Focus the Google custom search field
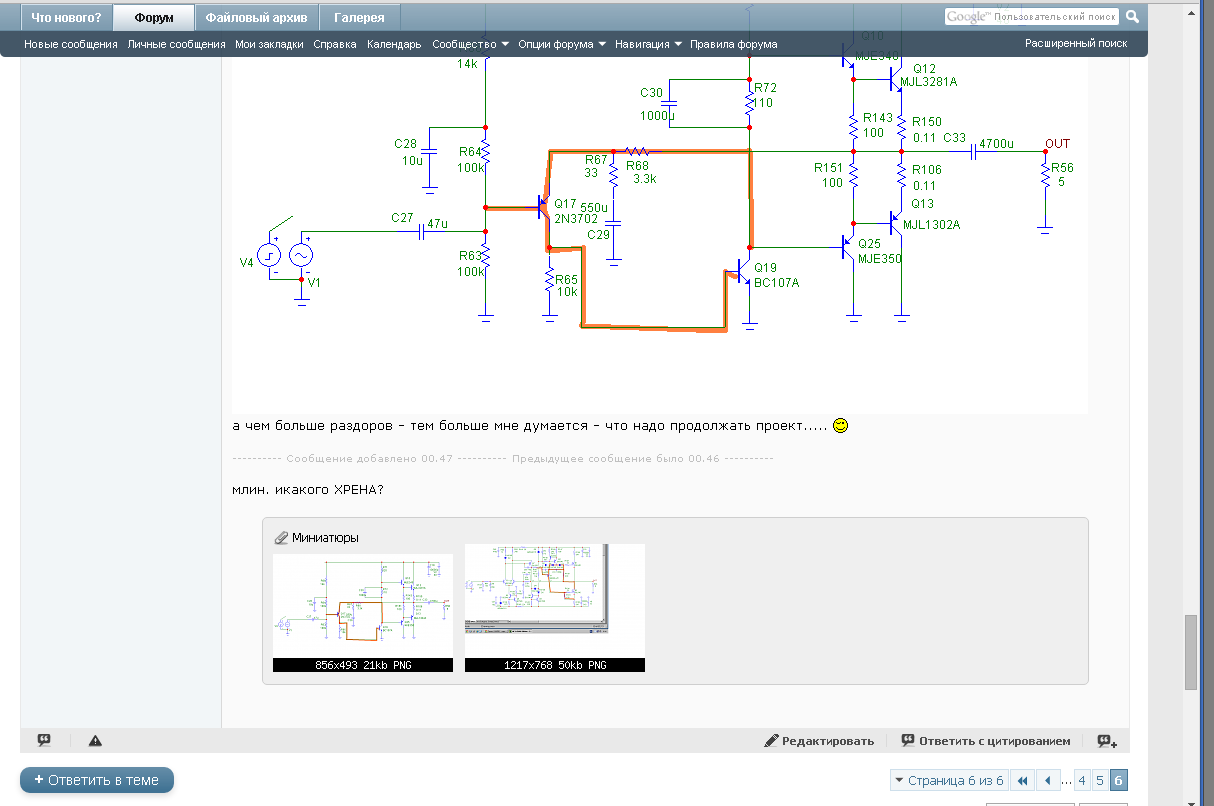Screen dimensions: 1214x806 click(x=1032, y=16)
